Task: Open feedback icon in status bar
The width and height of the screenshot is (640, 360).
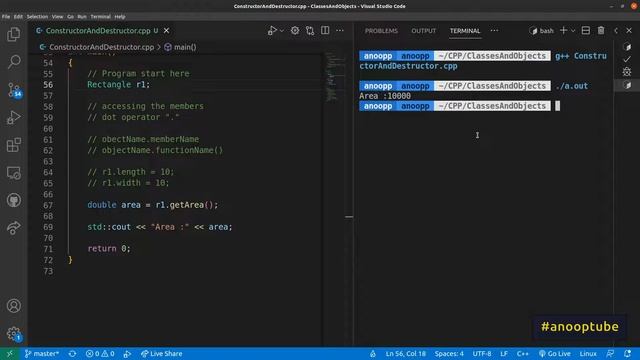Action: click(x=610, y=354)
